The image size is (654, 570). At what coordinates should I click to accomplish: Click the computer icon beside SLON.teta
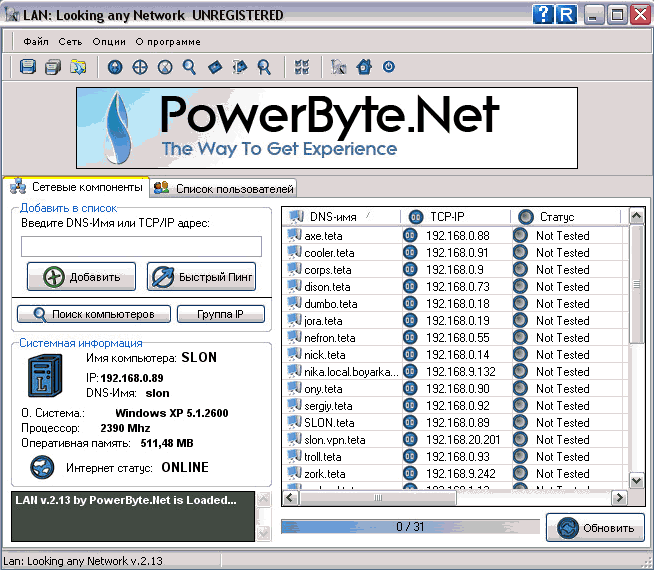pyautogui.click(x=294, y=422)
